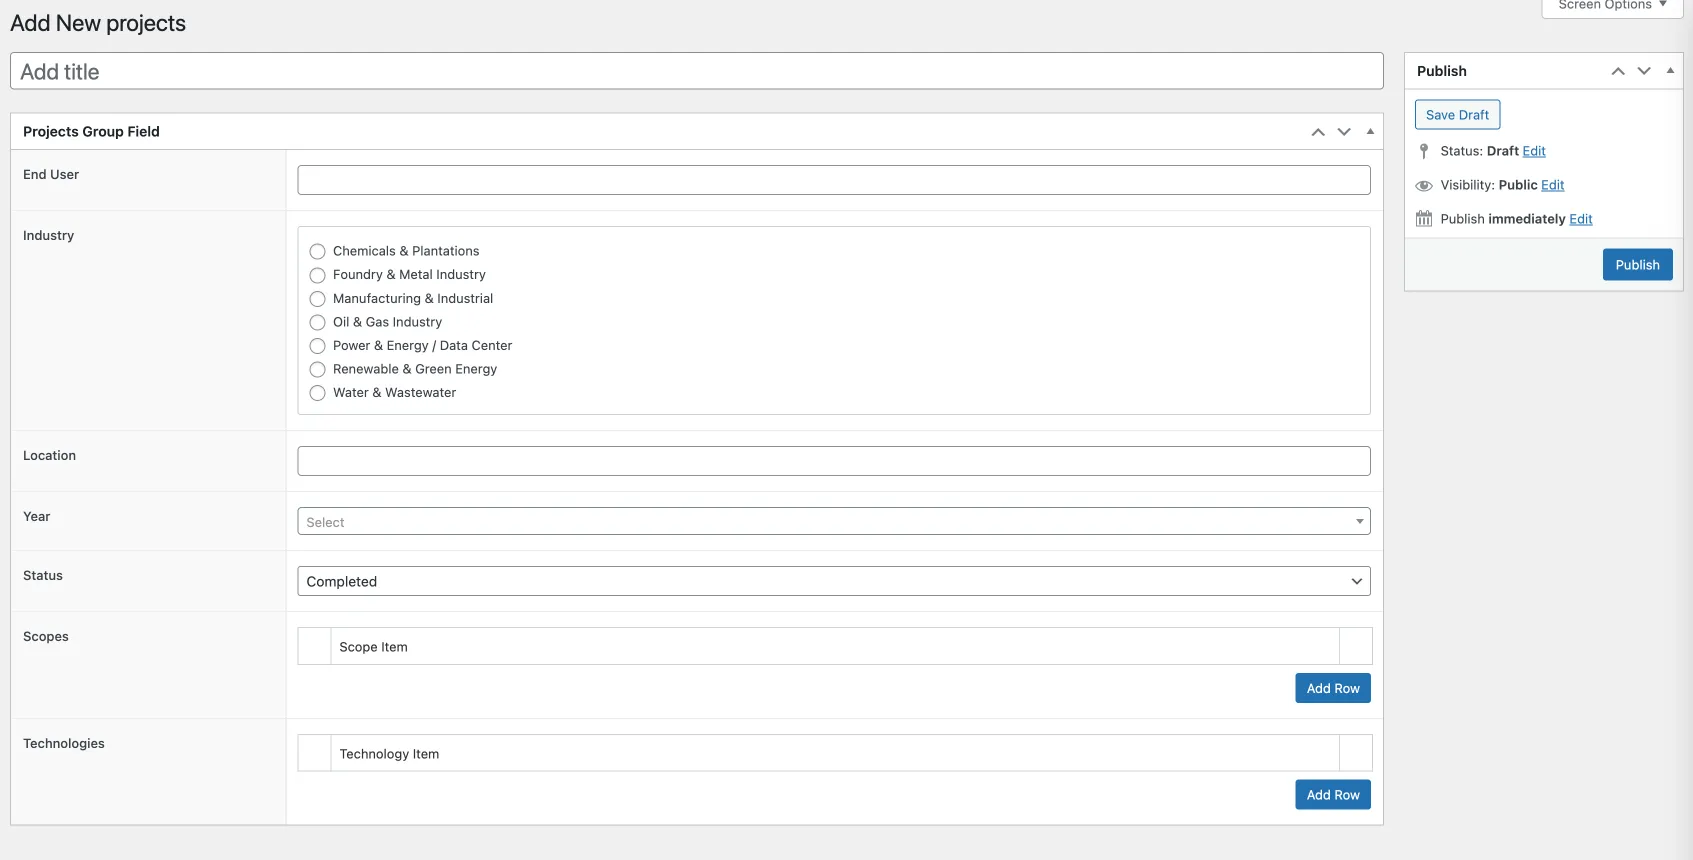
Task: Click the Publish panel heading
Action: tap(1441, 71)
